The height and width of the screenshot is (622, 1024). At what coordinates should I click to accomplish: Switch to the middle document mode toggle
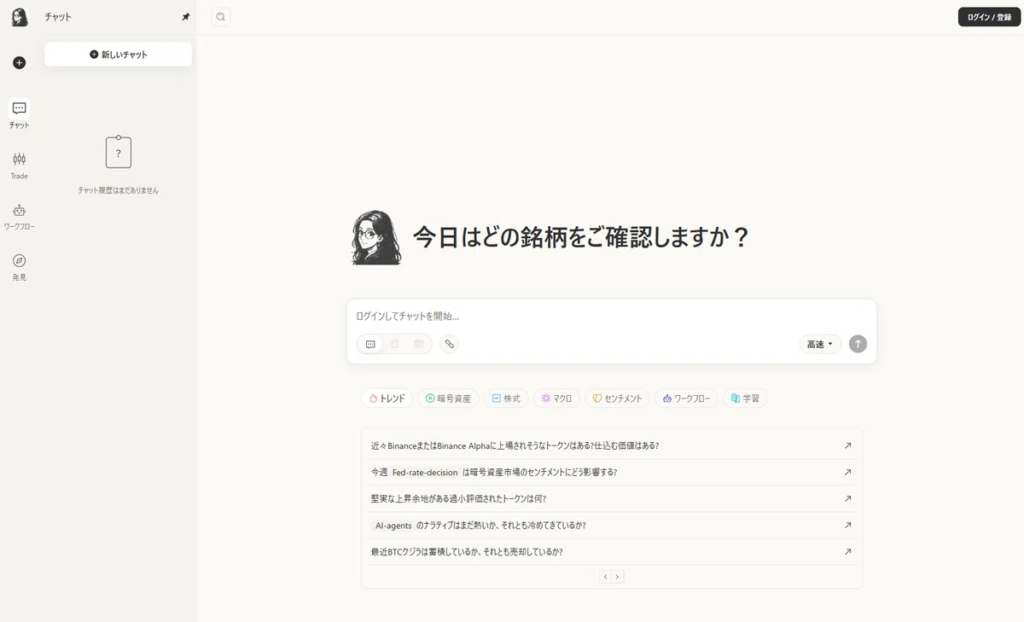click(x=395, y=344)
